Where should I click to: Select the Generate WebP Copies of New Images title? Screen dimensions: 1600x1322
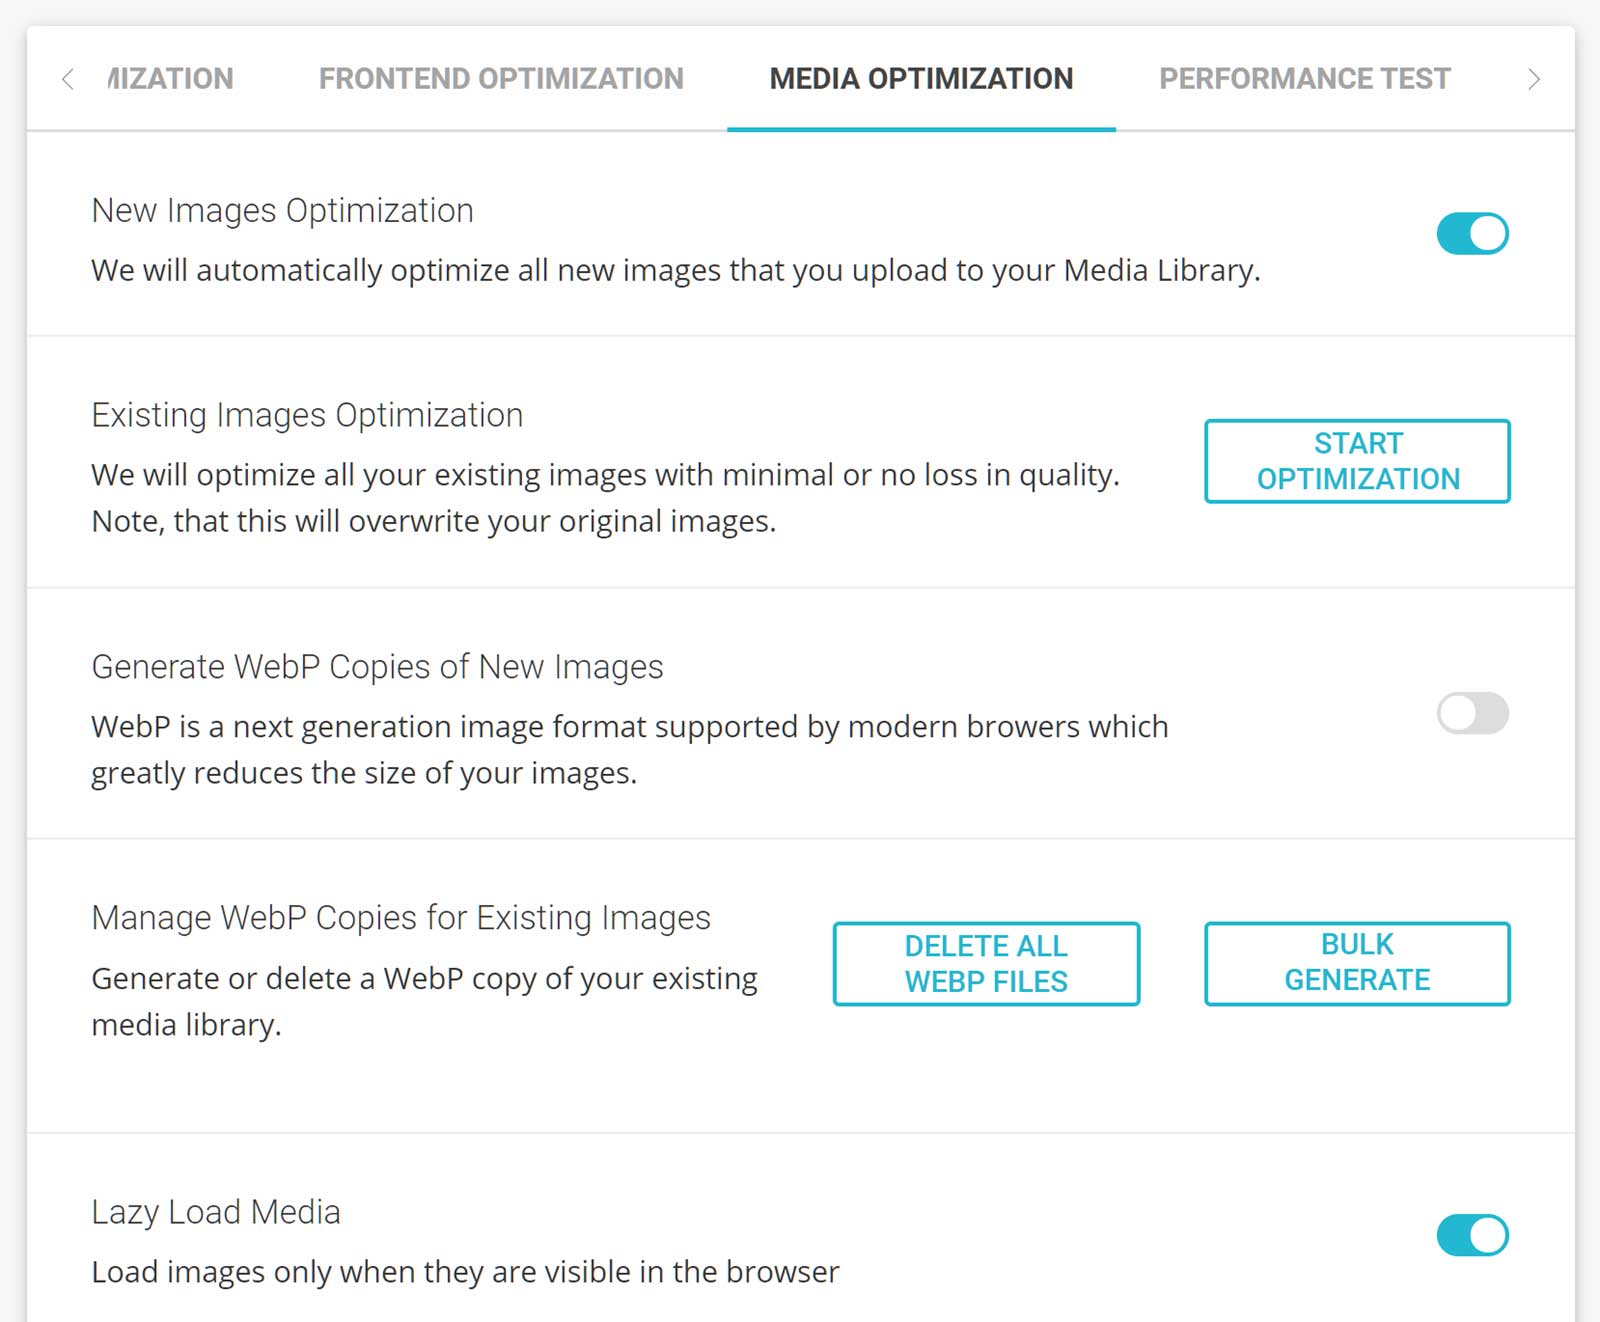[x=377, y=667]
